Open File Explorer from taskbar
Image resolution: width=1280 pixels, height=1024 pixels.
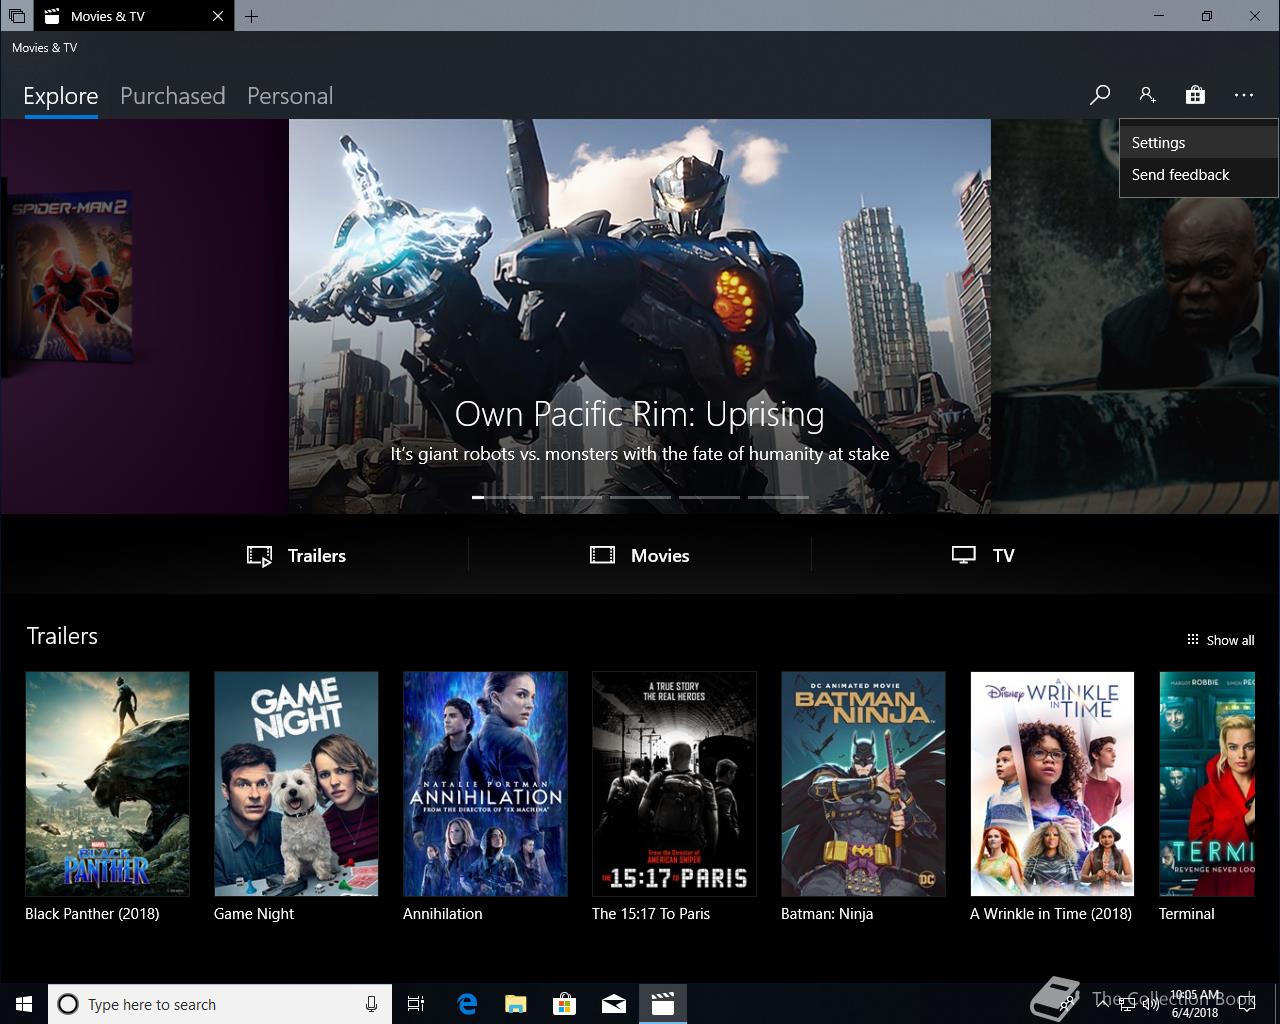[515, 1004]
